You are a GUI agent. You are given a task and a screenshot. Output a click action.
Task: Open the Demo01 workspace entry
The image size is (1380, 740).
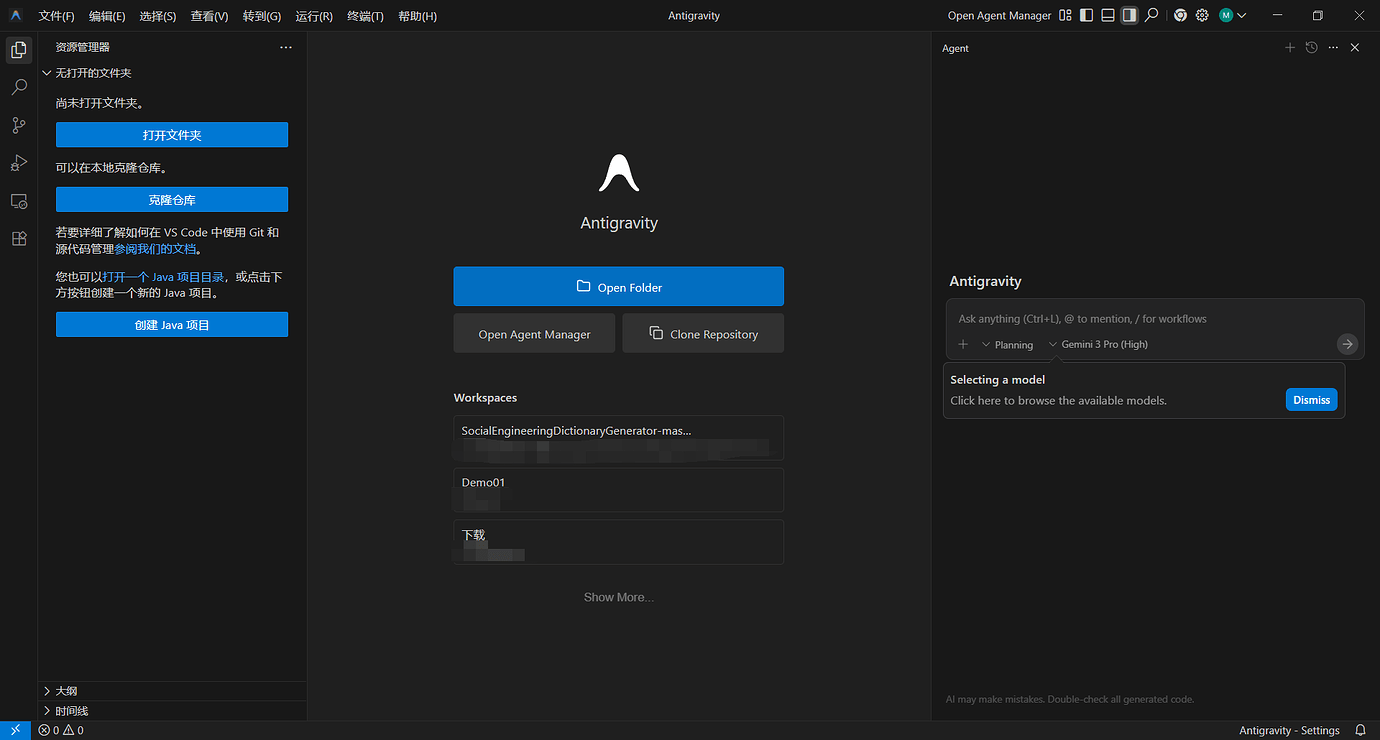(x=618, y=490)
